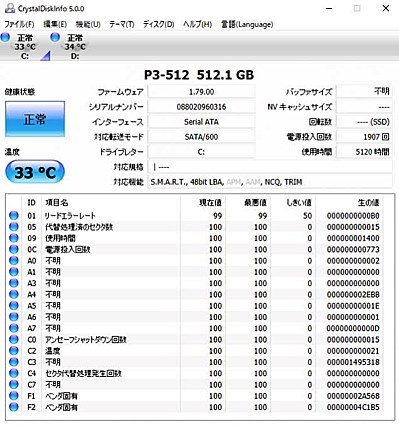Image resolution: width=399 pixels, height=425 pixels.
Task: Click status orb for ID 09 使用時間 row
Action: click(14, 238)
